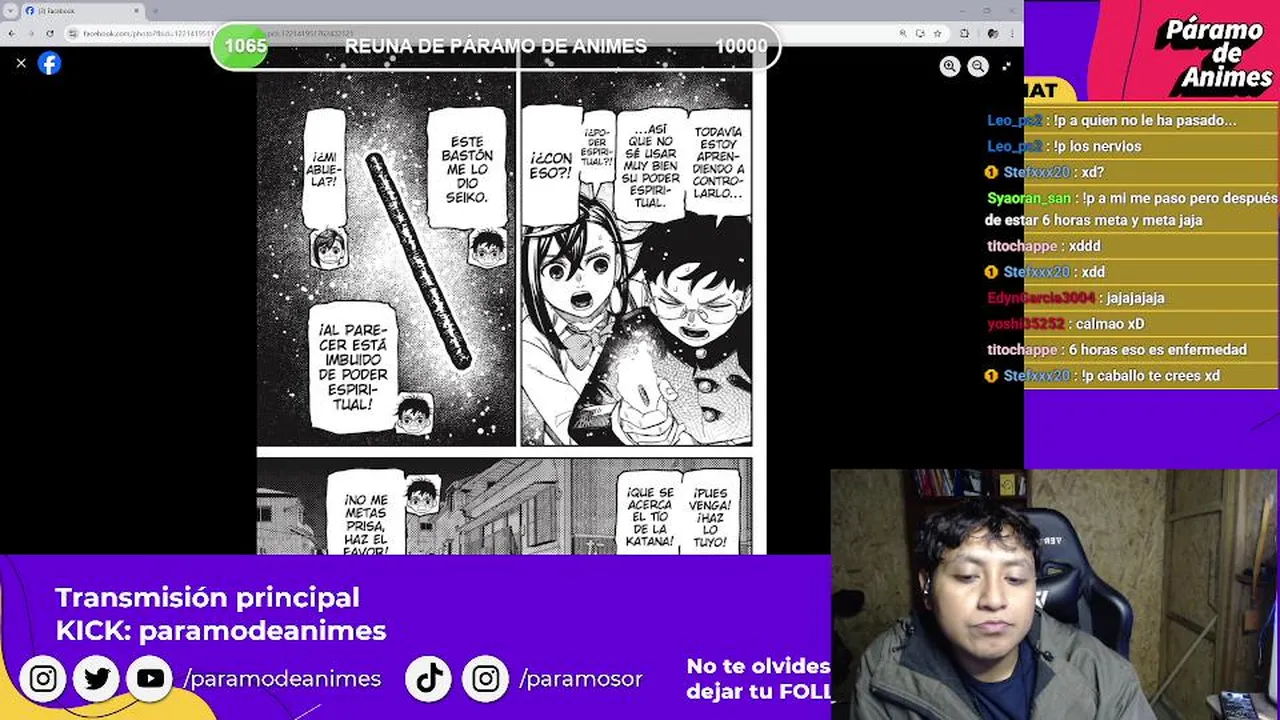The width and height of the screenshot is (1280, 720).
Task: Open the browser profile avatar
Action: pyautogui.click(x=992, y=33)
